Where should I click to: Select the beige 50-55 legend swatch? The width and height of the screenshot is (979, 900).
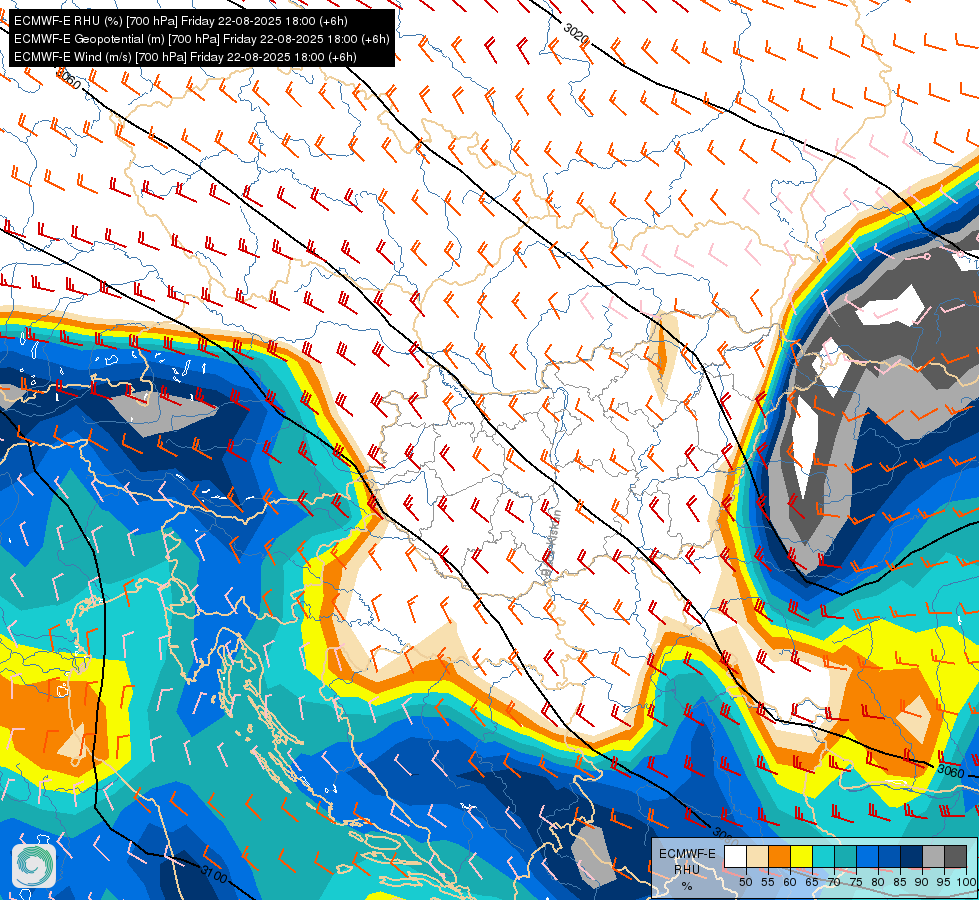pyautogui.click(x=757, y=856)
